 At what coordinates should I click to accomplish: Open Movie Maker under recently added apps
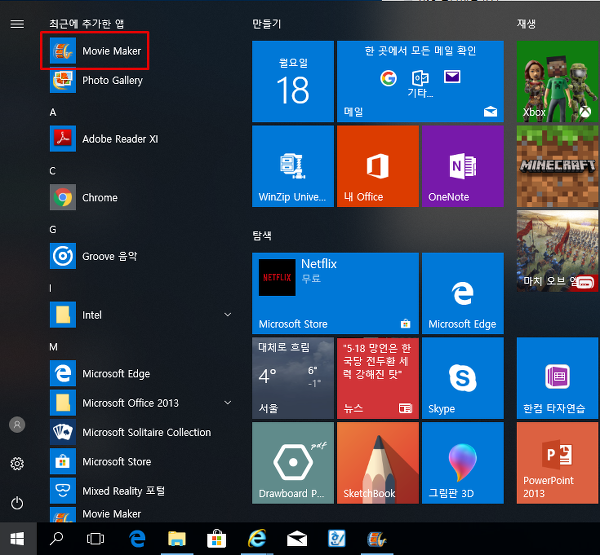coord(95,51)
